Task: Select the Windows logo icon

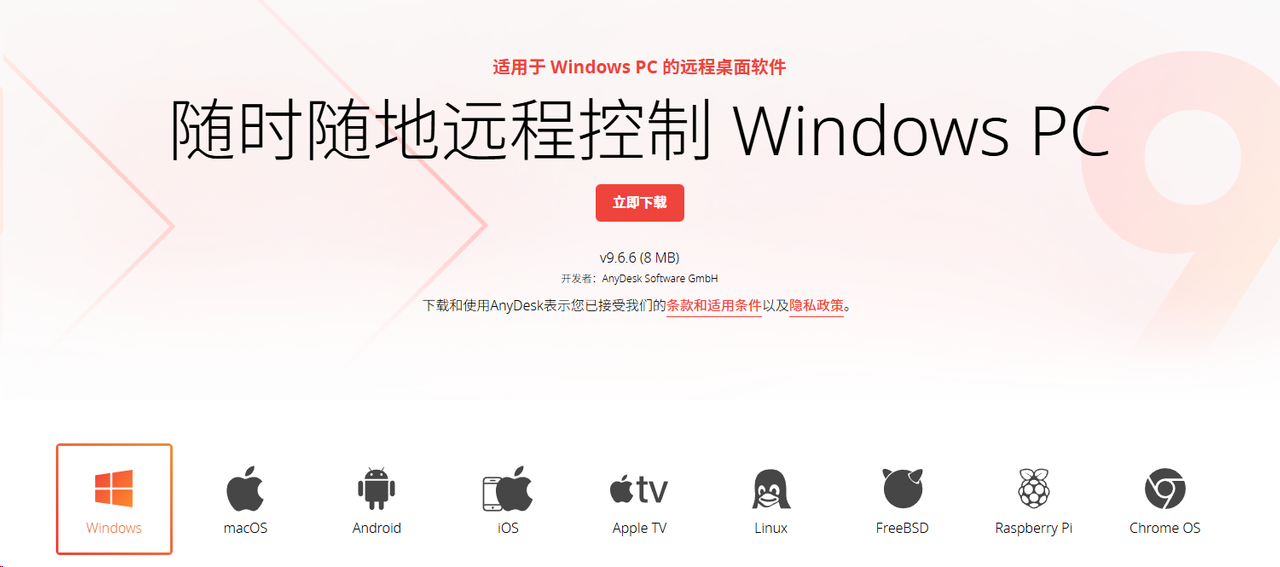Action: pyautogui.click(x=114, y=489)
